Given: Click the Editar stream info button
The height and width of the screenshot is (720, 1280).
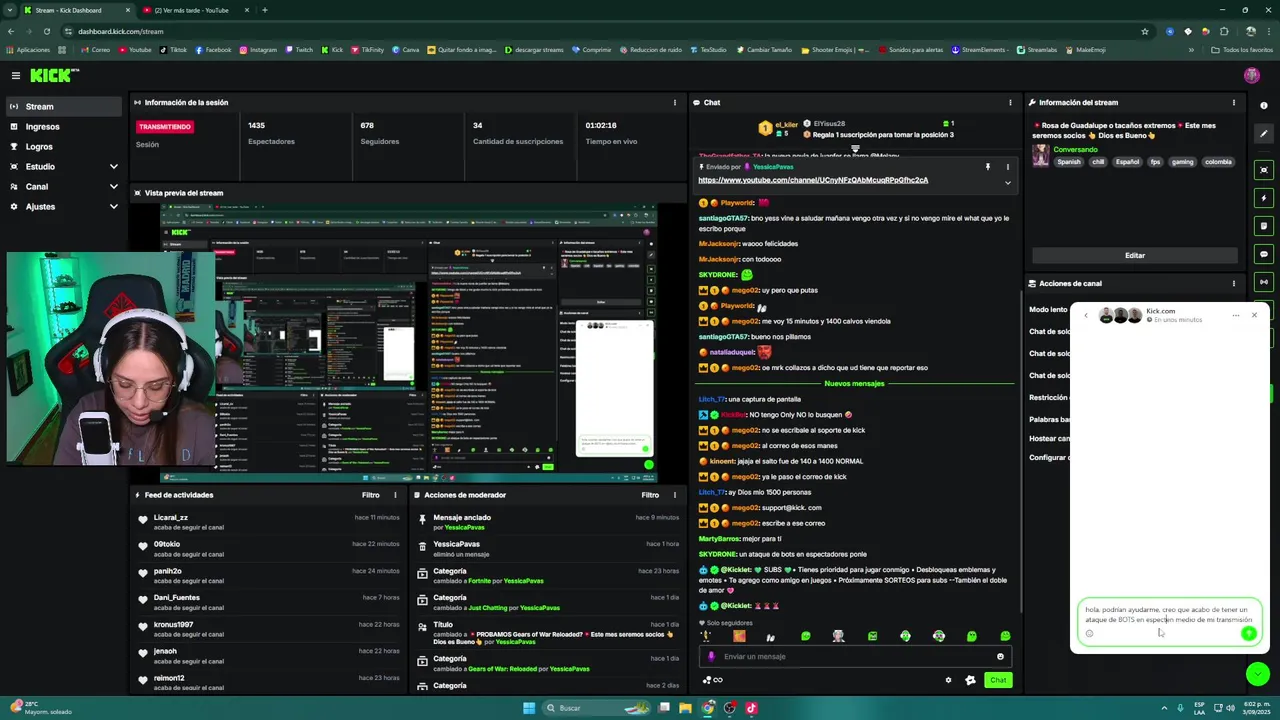Looking at the screenshot, I should tap(1134, 255).
